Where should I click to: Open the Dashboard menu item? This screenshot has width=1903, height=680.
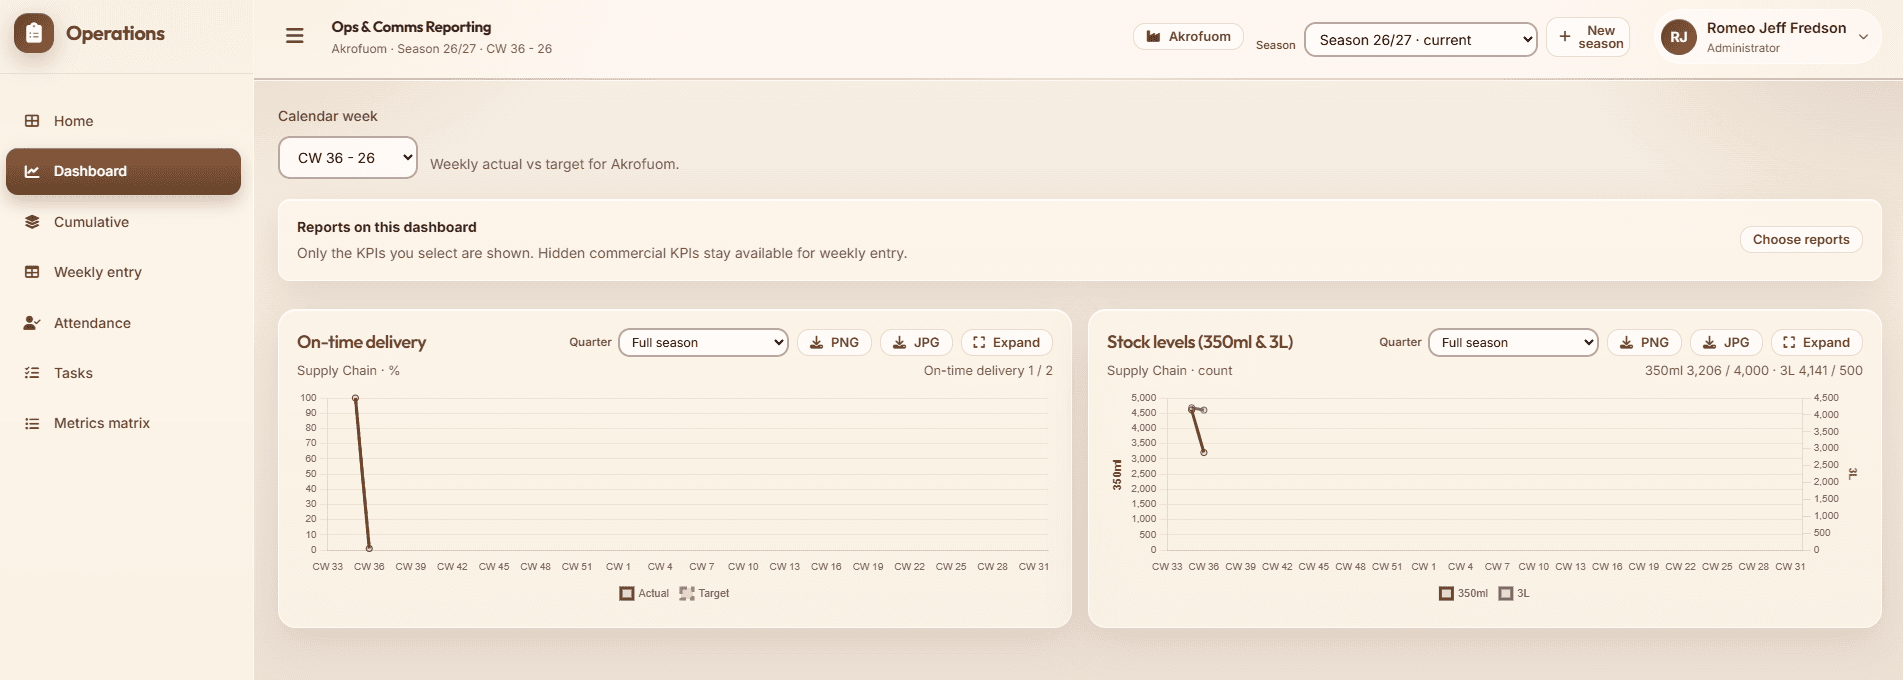click(x=123, y=171)
